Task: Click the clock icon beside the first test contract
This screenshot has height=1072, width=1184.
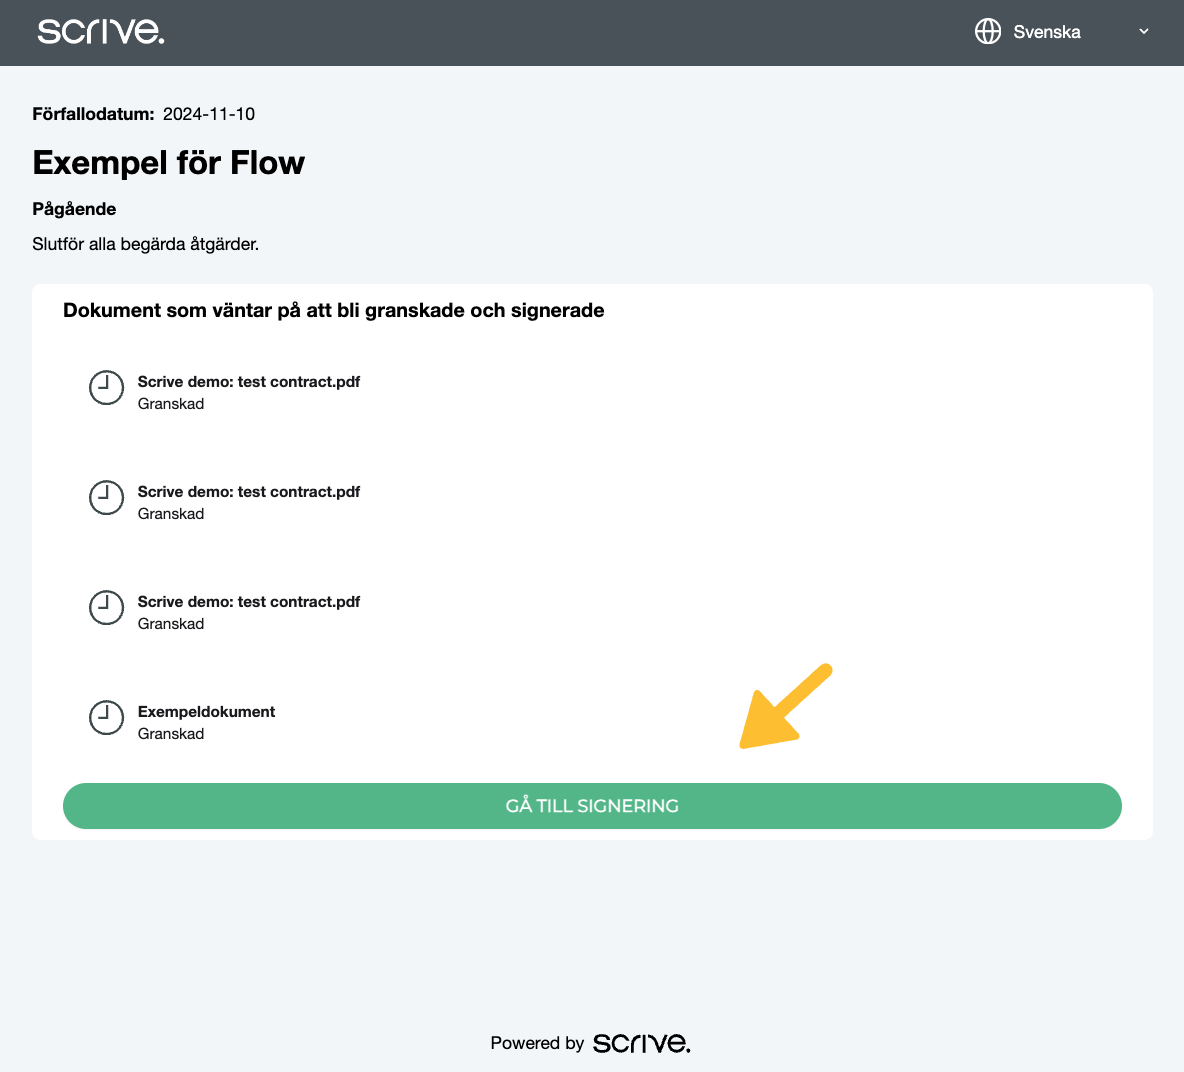Action: (106, 388)
